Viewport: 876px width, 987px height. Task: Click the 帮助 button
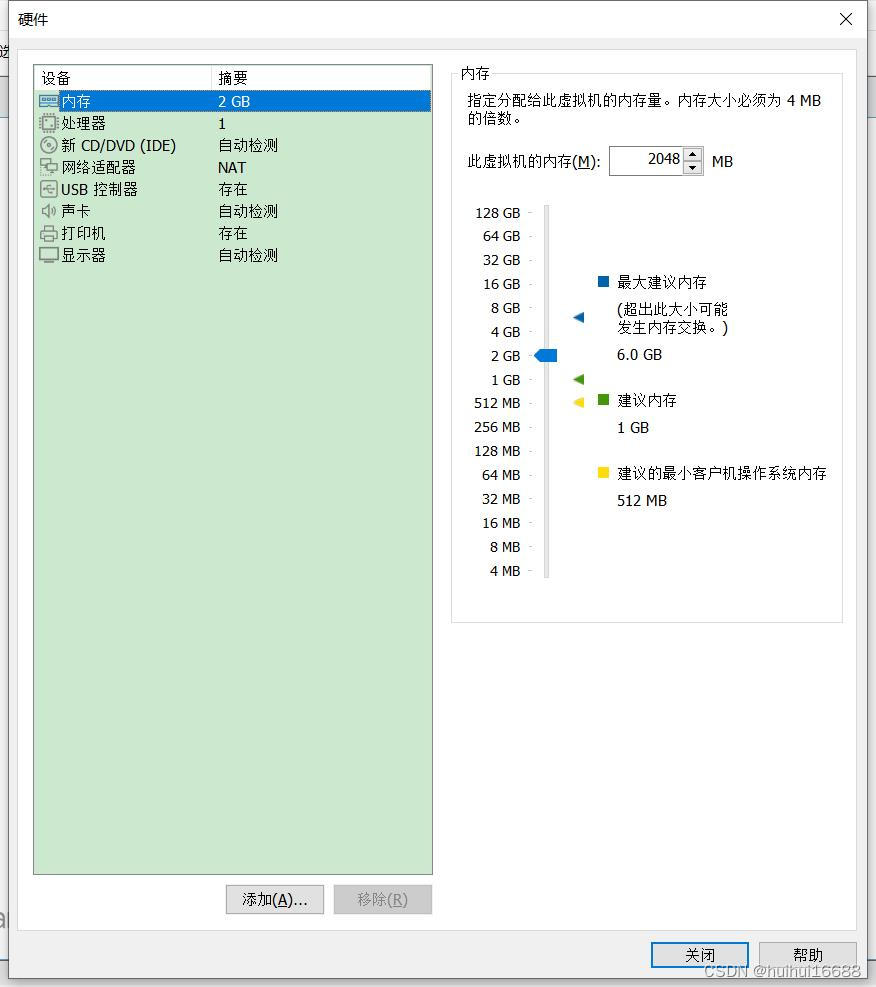point(808,955)
